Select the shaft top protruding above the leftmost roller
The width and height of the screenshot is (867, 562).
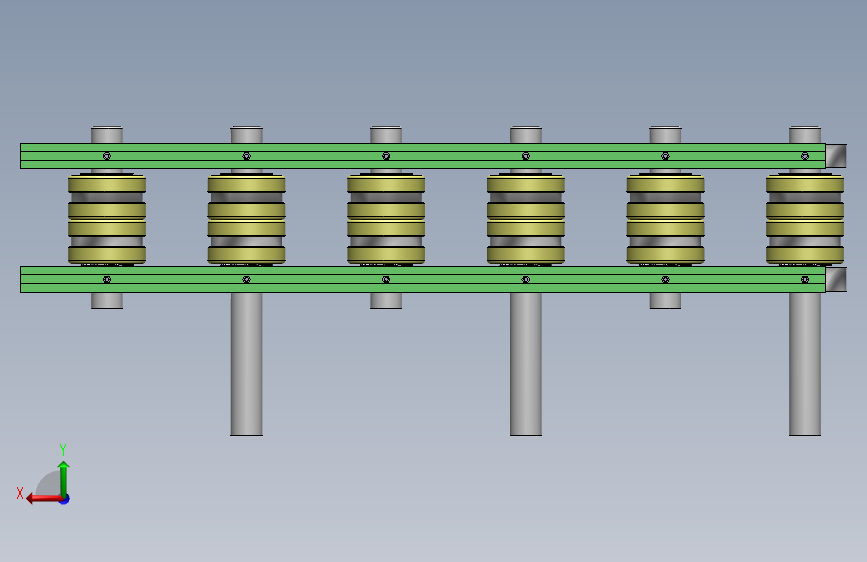pos(107,135)
